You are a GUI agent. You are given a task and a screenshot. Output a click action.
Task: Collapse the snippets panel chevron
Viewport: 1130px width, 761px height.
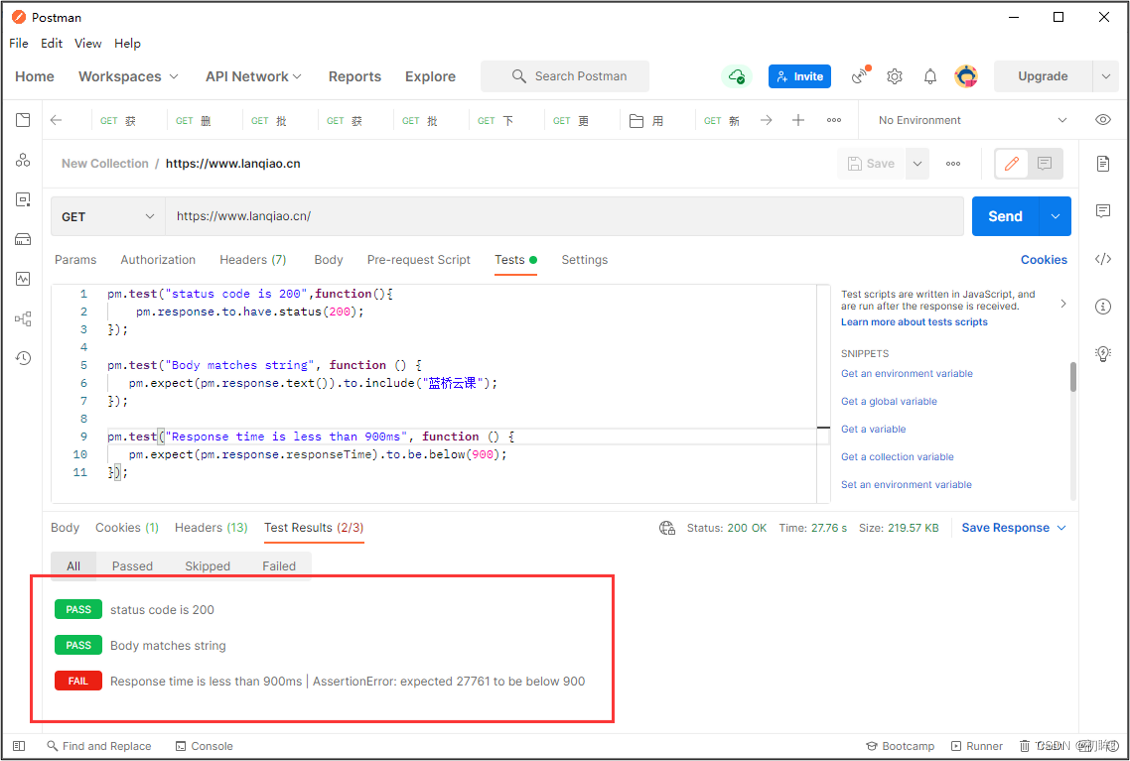pos(1063,304)
